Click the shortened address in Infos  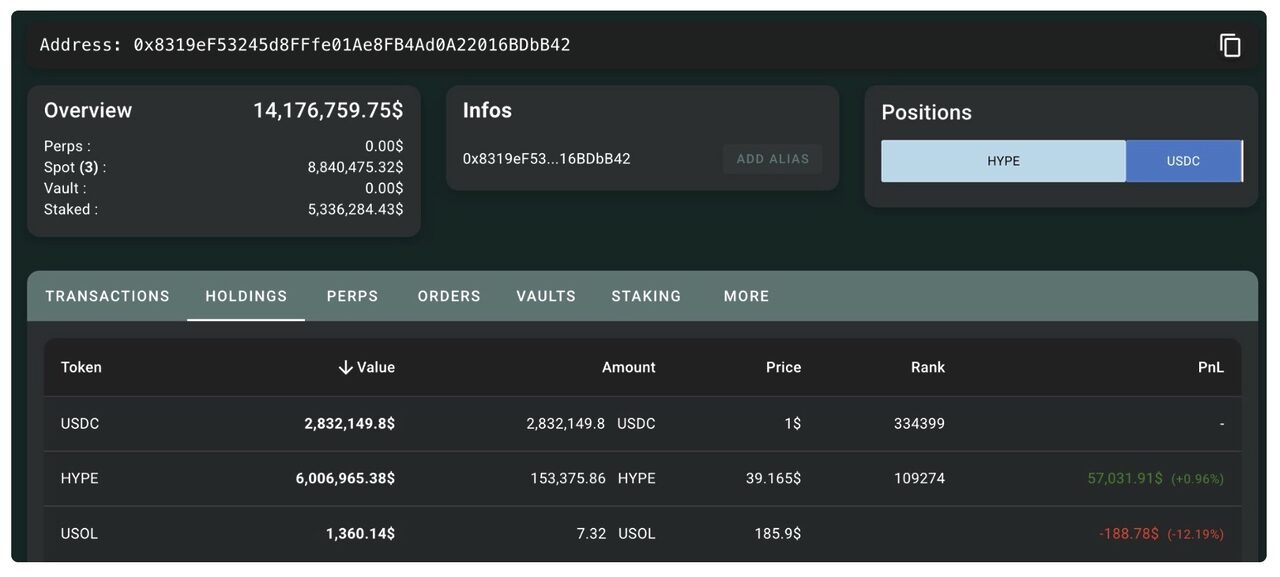[x=546, y=159]
